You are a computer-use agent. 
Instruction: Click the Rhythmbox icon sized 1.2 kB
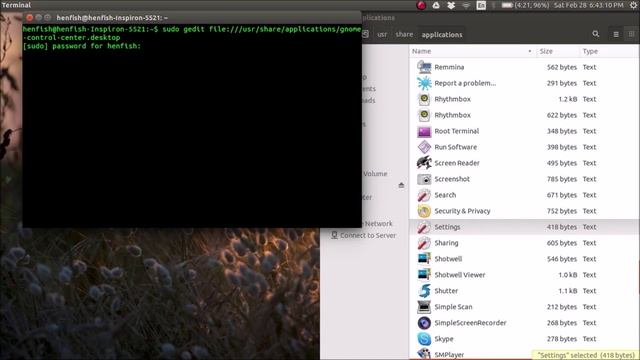[424, 99]
